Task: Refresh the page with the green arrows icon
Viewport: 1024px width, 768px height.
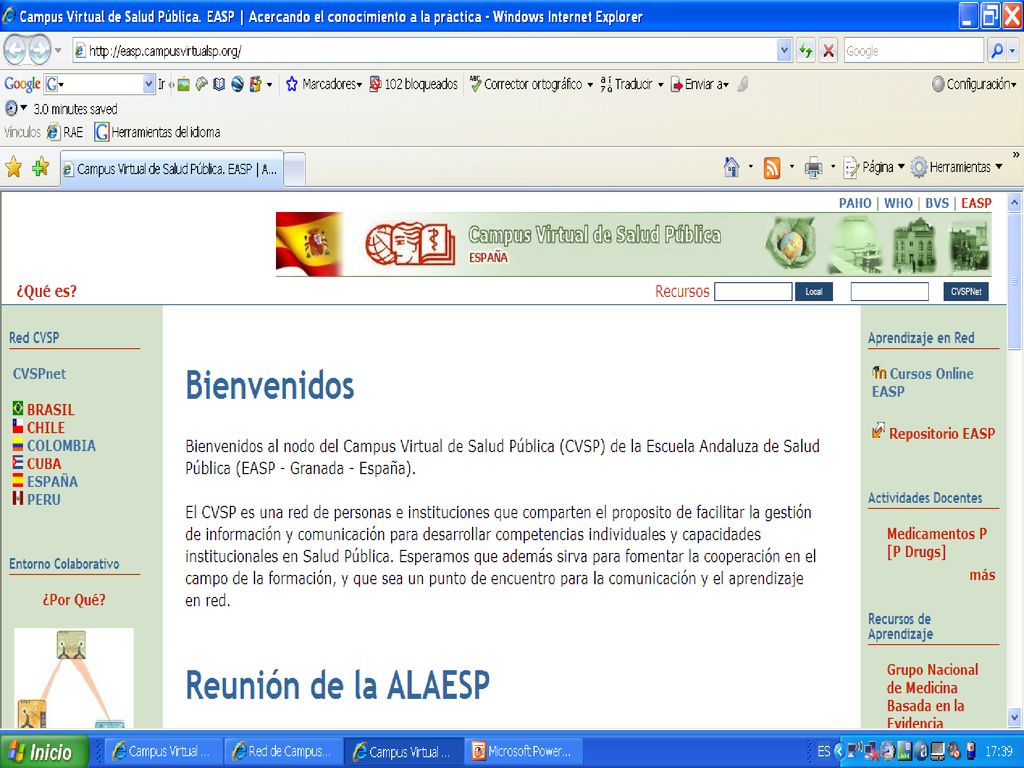Action: coord(805,50)
